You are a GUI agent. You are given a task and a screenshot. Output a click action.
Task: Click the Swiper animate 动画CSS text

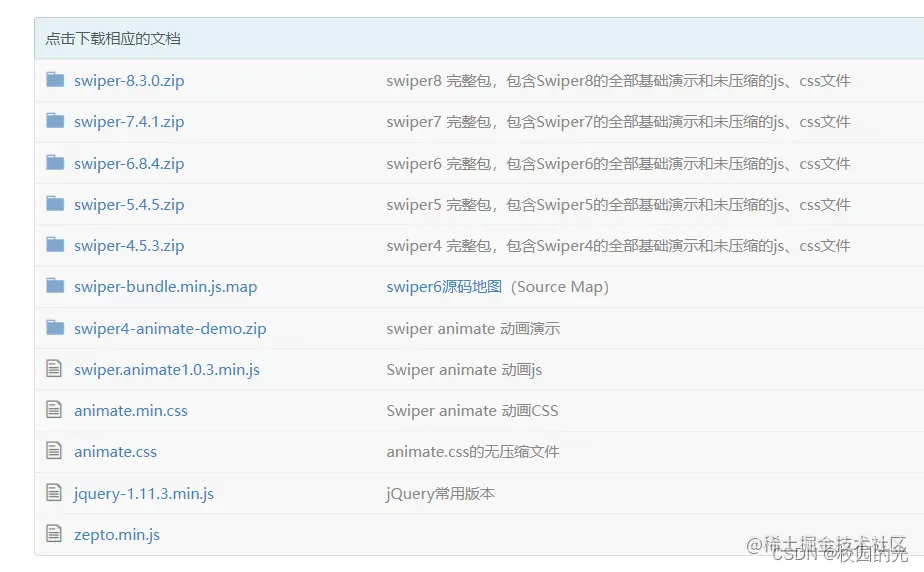coord(472,411)
